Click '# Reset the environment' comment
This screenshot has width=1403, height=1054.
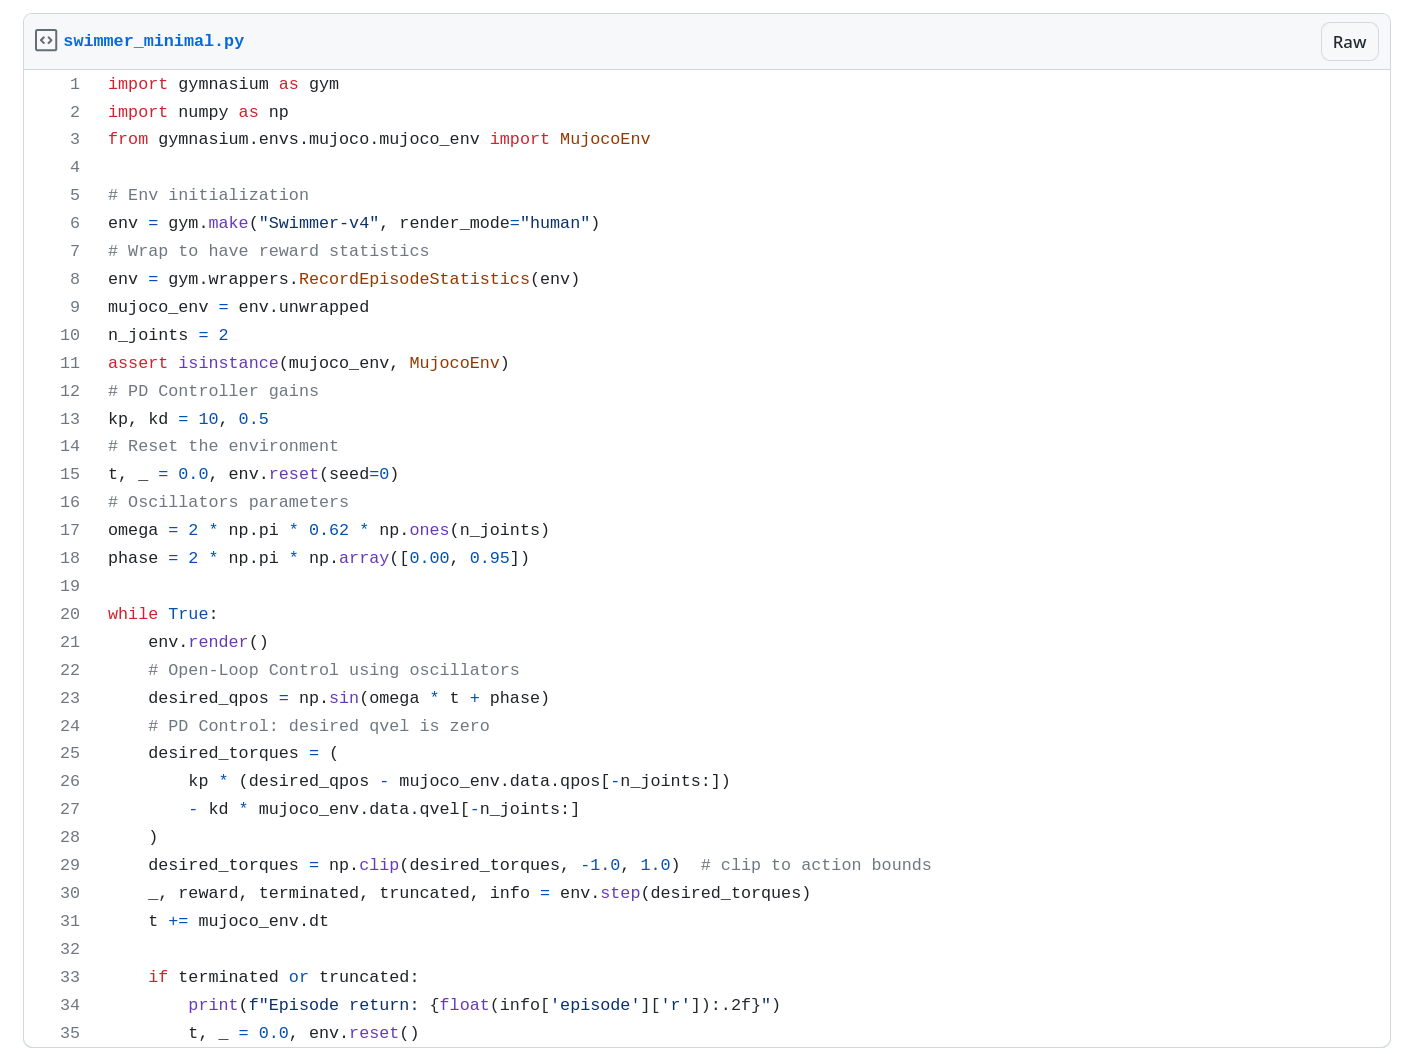point(223,446)
